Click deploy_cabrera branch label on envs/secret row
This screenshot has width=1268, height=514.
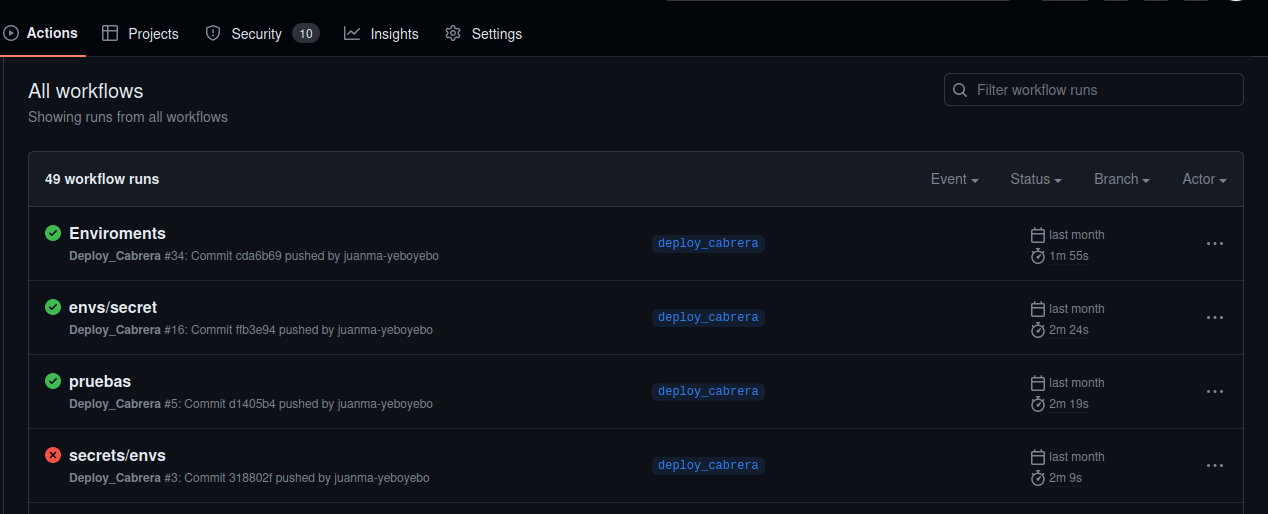pyautogui.click(x=708, y=317)
